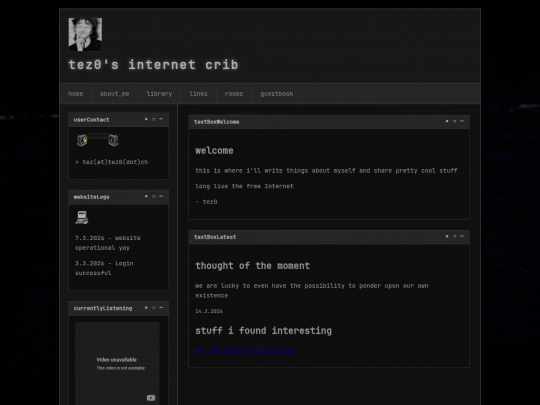
Task: Open the blue link under stuff i found interesting
Action: (244, 351)
